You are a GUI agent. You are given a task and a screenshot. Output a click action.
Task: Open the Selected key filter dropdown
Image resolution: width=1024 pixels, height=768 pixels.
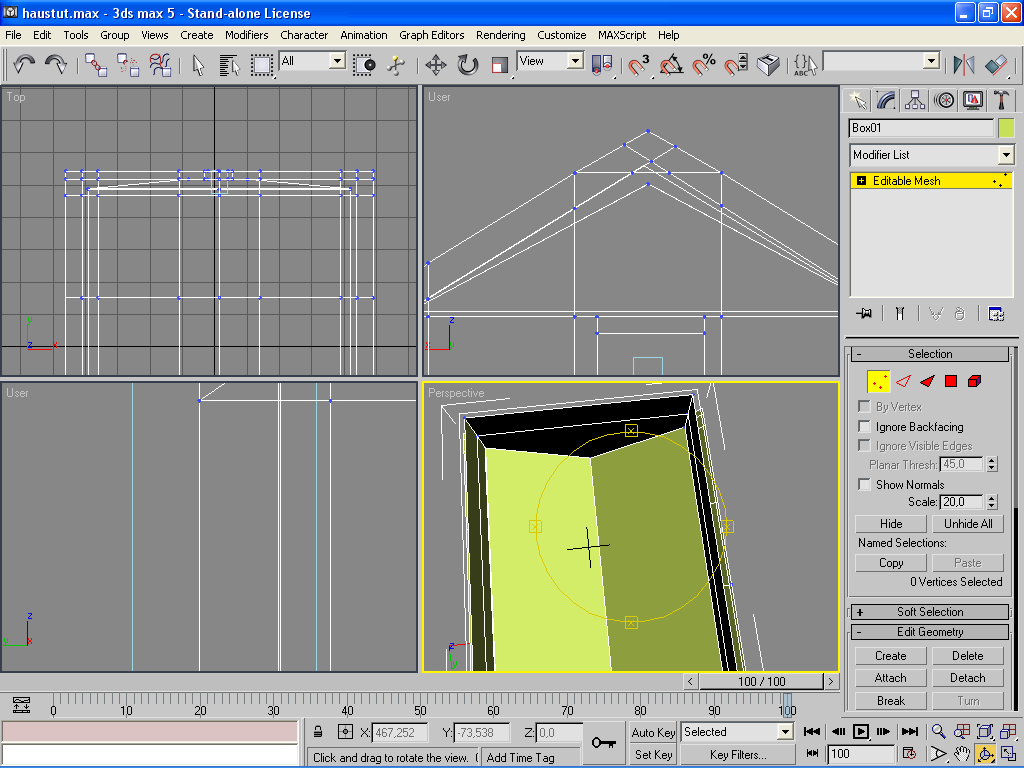786,732
